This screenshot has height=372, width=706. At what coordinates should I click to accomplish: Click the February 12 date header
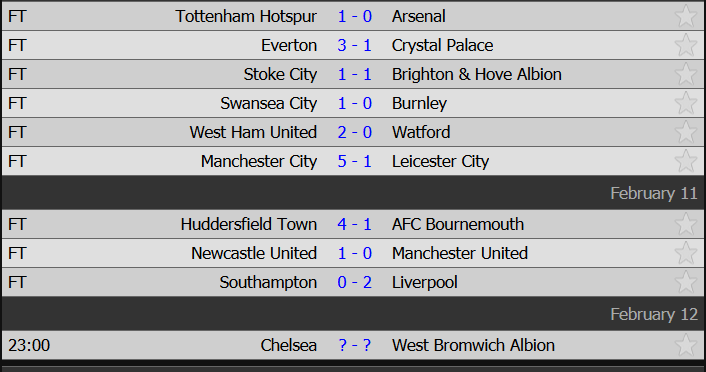click(654, 314)
